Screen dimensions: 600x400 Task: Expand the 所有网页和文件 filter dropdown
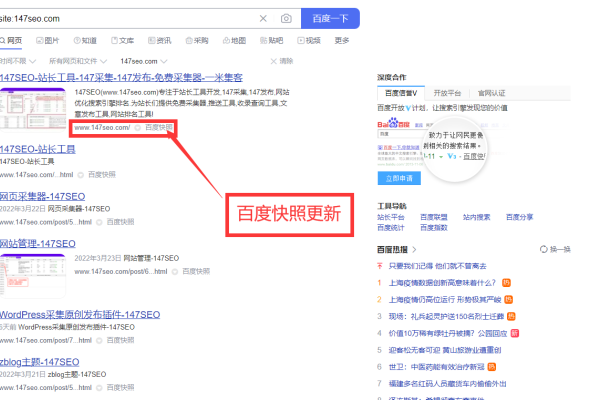click(78, 61)
